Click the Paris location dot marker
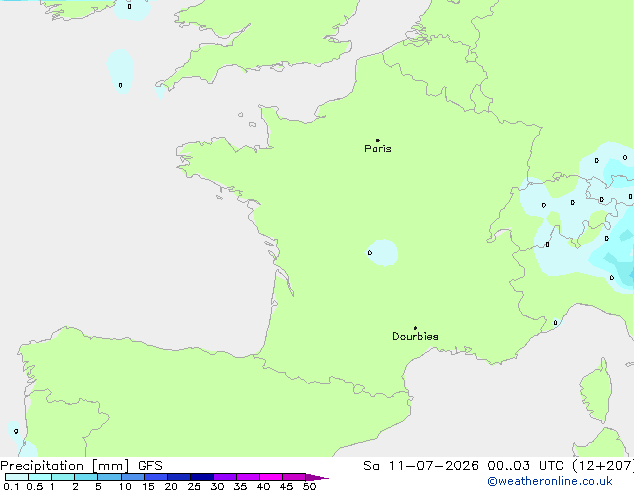The height and width of the screenshot is (490, 634). (x=378, y=140)
